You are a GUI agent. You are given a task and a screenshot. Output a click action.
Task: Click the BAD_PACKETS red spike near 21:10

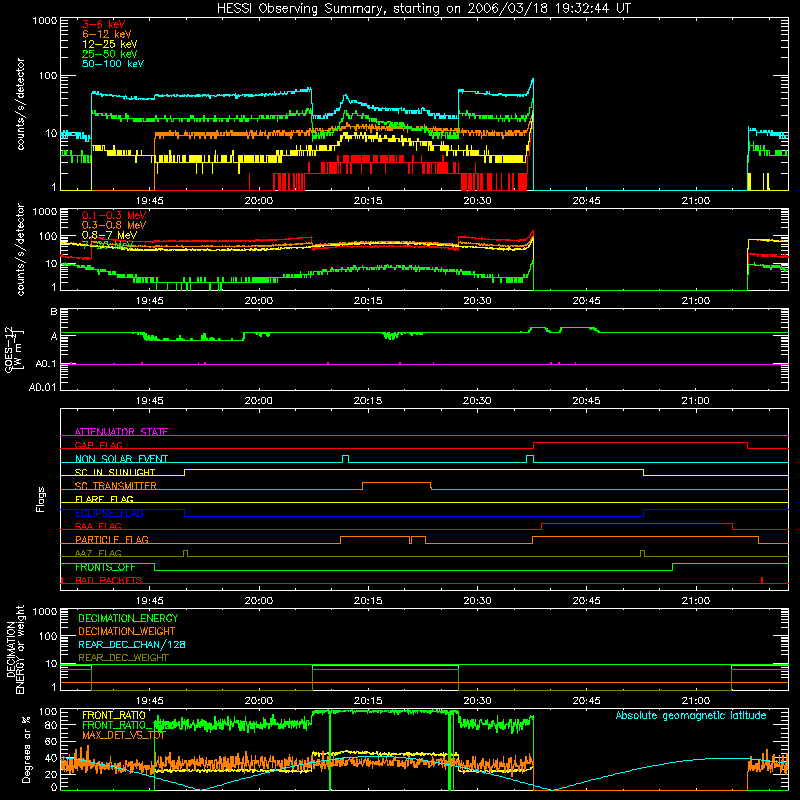click(x=762, y=580)
